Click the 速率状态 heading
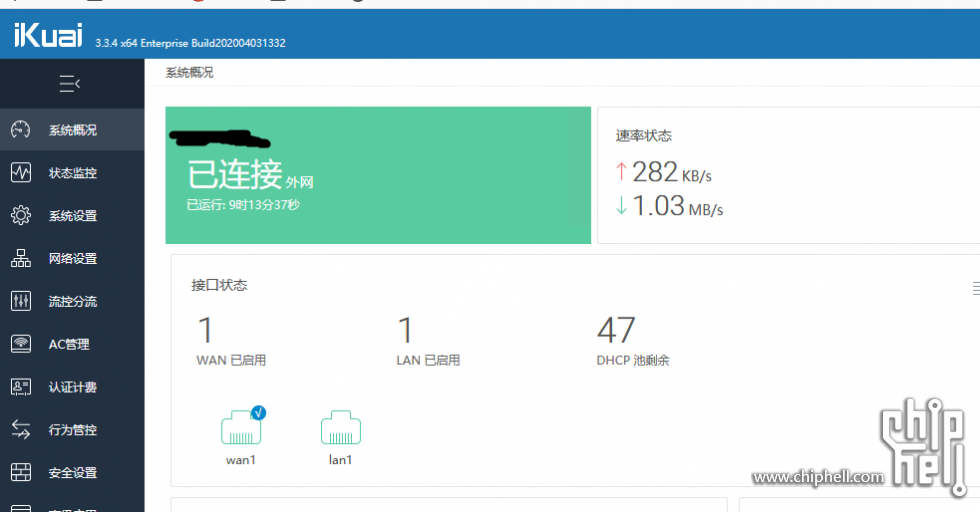Viewport: 980px width, 512px height. tap(644, 136)
